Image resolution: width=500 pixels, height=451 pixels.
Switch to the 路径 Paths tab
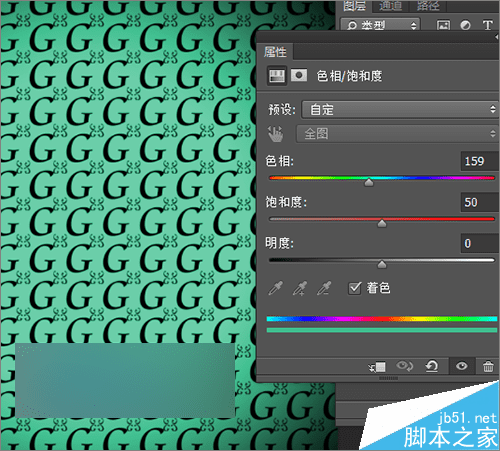428,6
